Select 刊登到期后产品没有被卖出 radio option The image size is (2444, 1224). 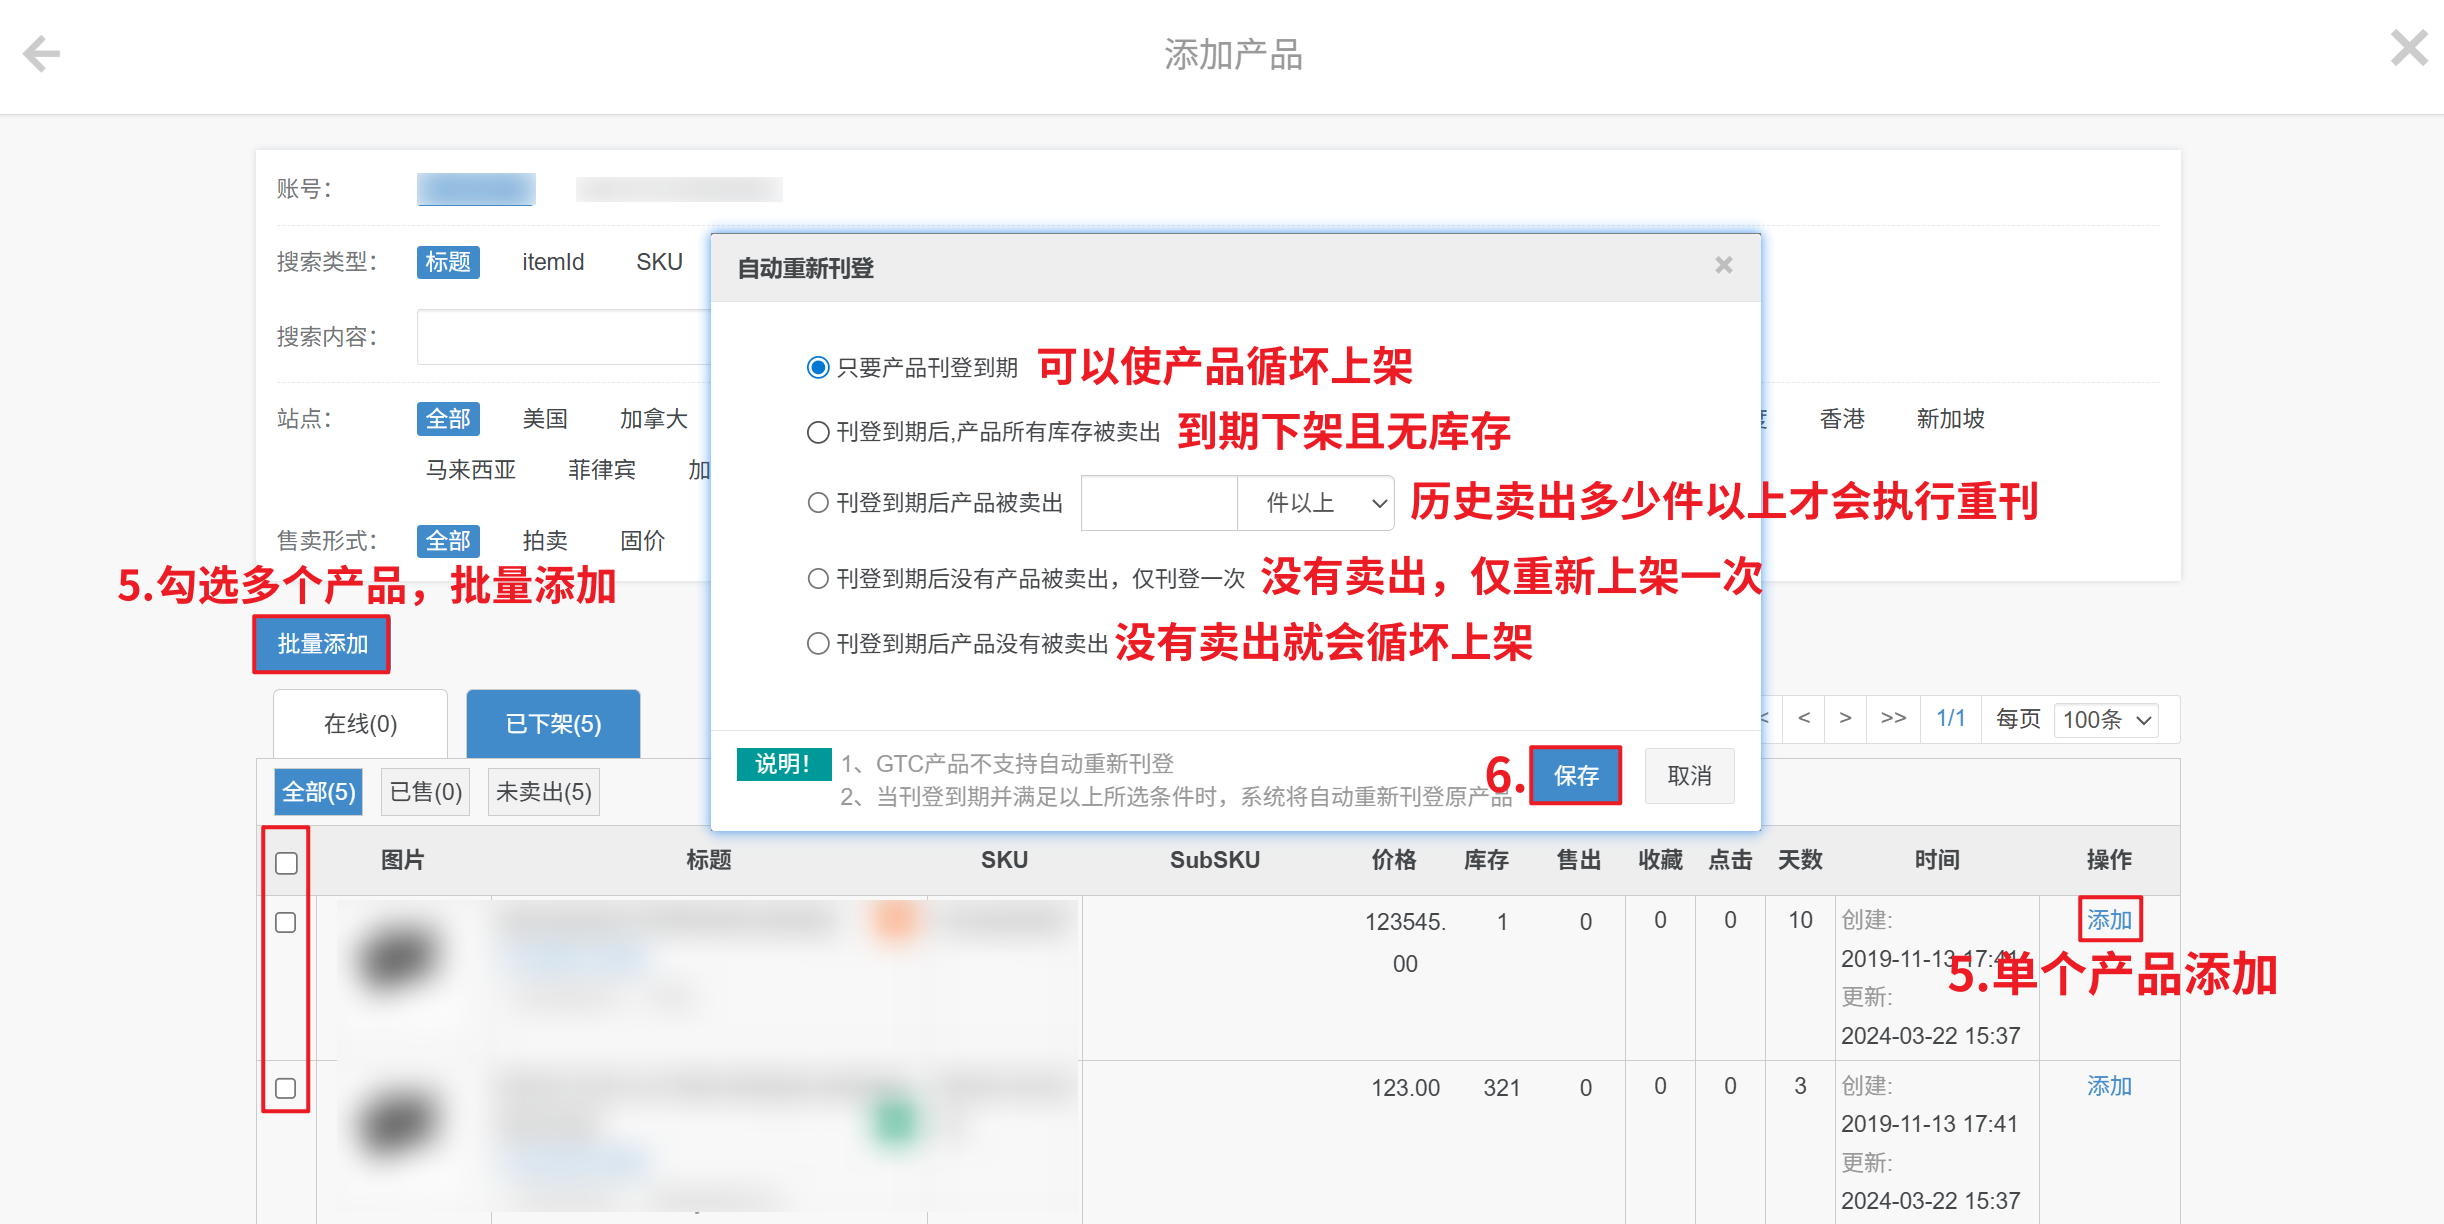(x=818, y=644)
